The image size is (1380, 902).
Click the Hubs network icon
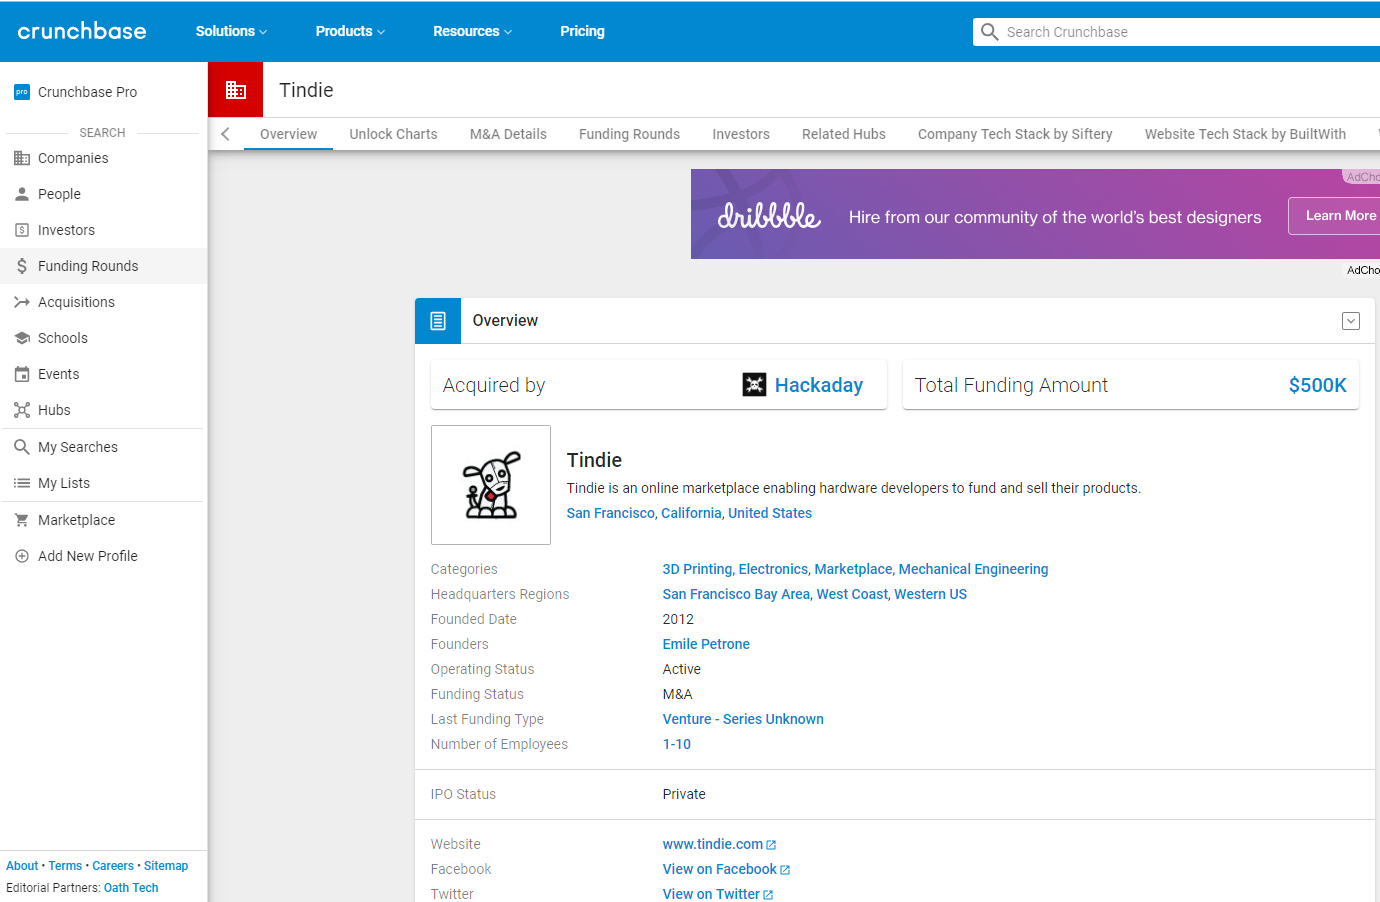[x=22, y=410]
